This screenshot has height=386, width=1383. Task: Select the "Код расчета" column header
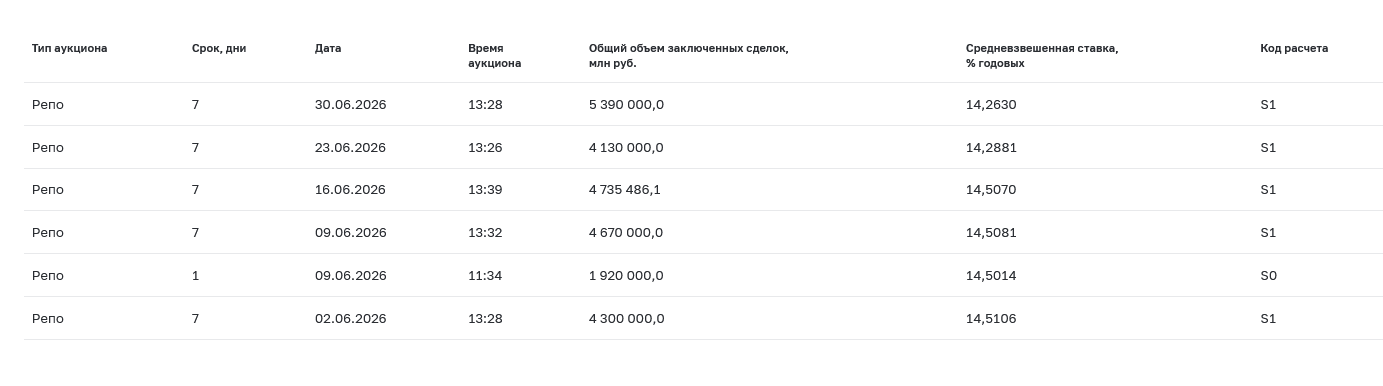[1294, 48]
